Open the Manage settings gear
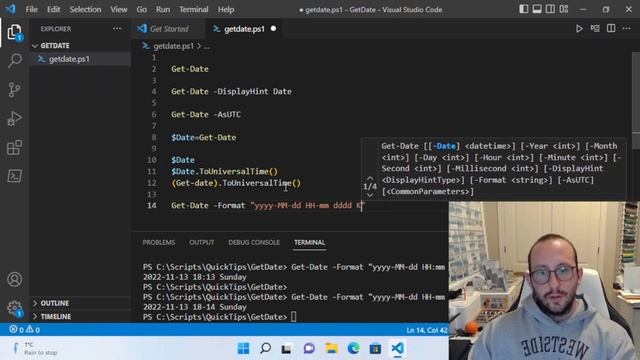The image size is (640, 360). point(14,308)
